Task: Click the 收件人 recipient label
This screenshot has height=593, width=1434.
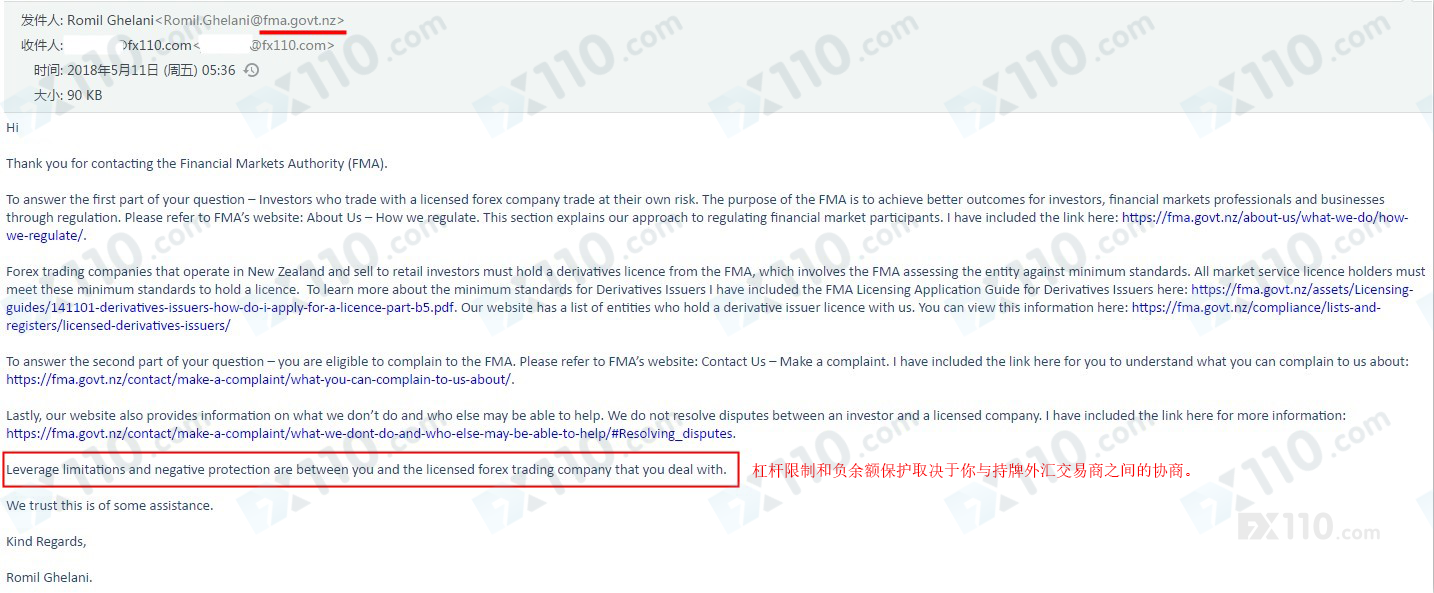Action: coord(41,45)
